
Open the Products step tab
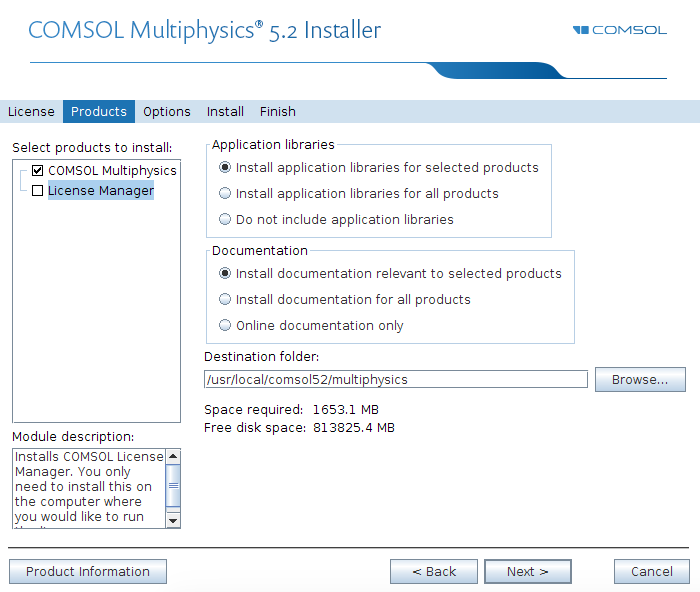click(x=99, y=112)
